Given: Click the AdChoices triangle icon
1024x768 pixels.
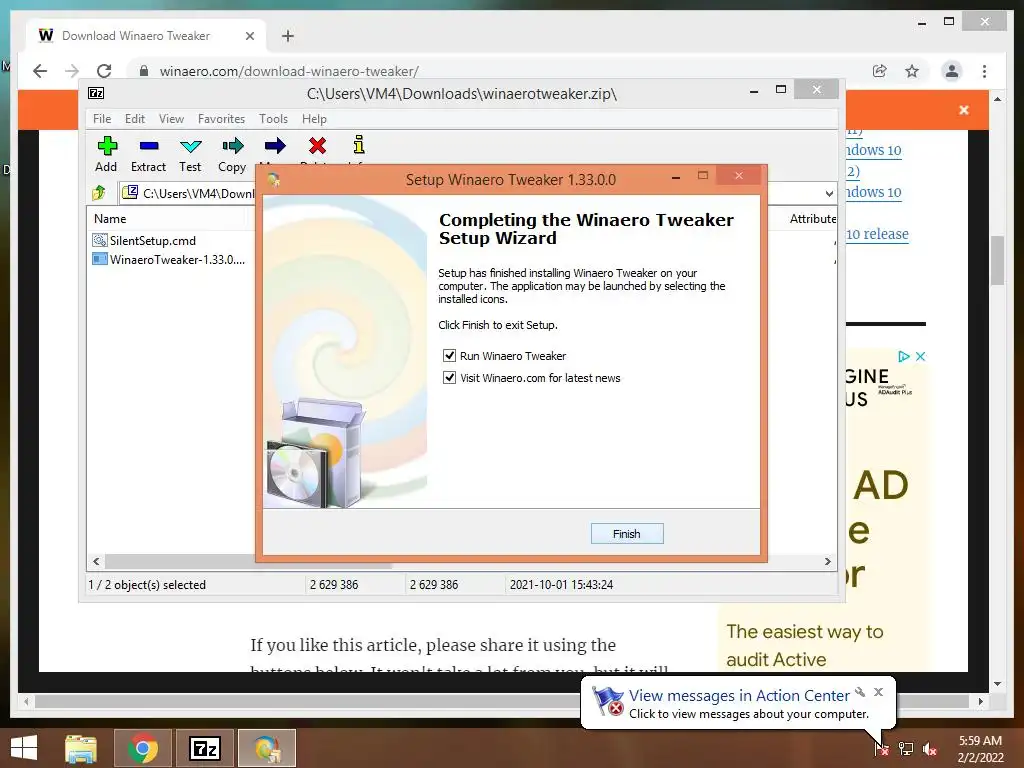Looking at the screenshot, I should pos(904,357).
